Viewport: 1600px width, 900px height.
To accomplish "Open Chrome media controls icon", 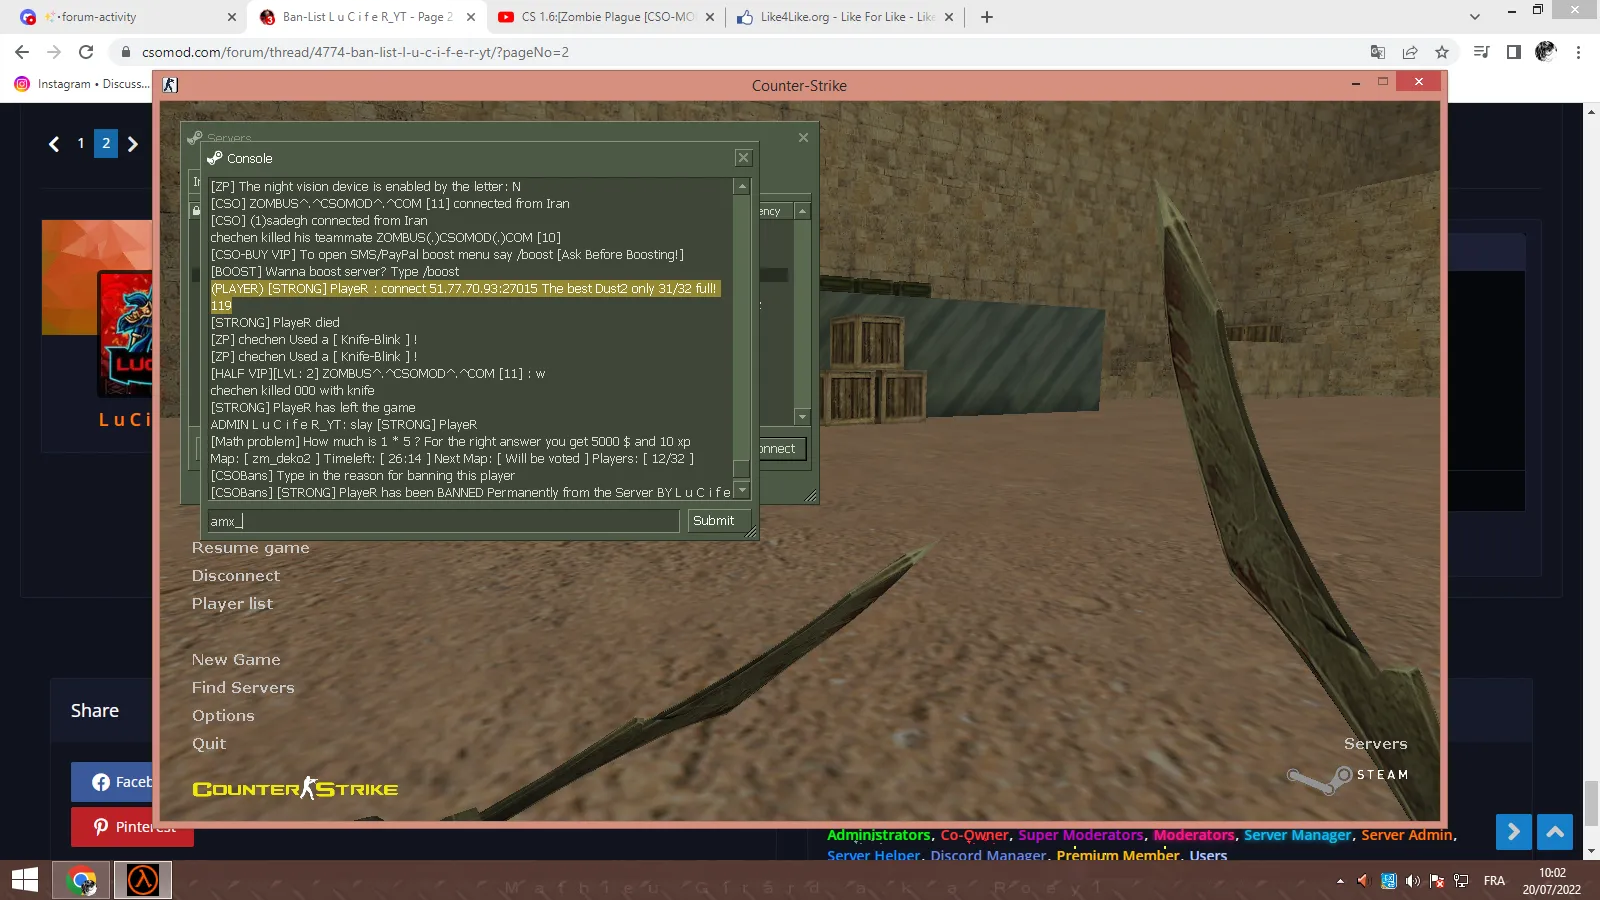I will tap(1482, 52).
